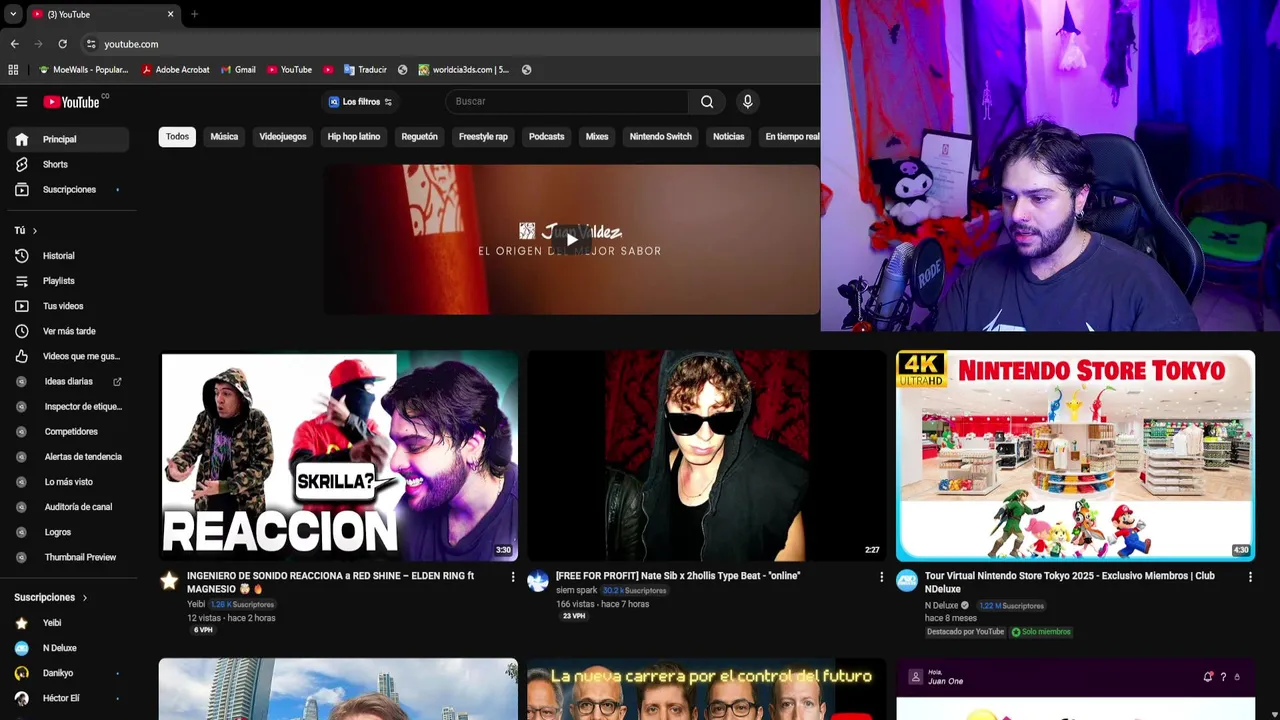Image resolution: width=1280 pixels, height=720 pixels.
Task: Open Auditoría de canal tool
Action: pyautogui.click(x=68, y=507)
